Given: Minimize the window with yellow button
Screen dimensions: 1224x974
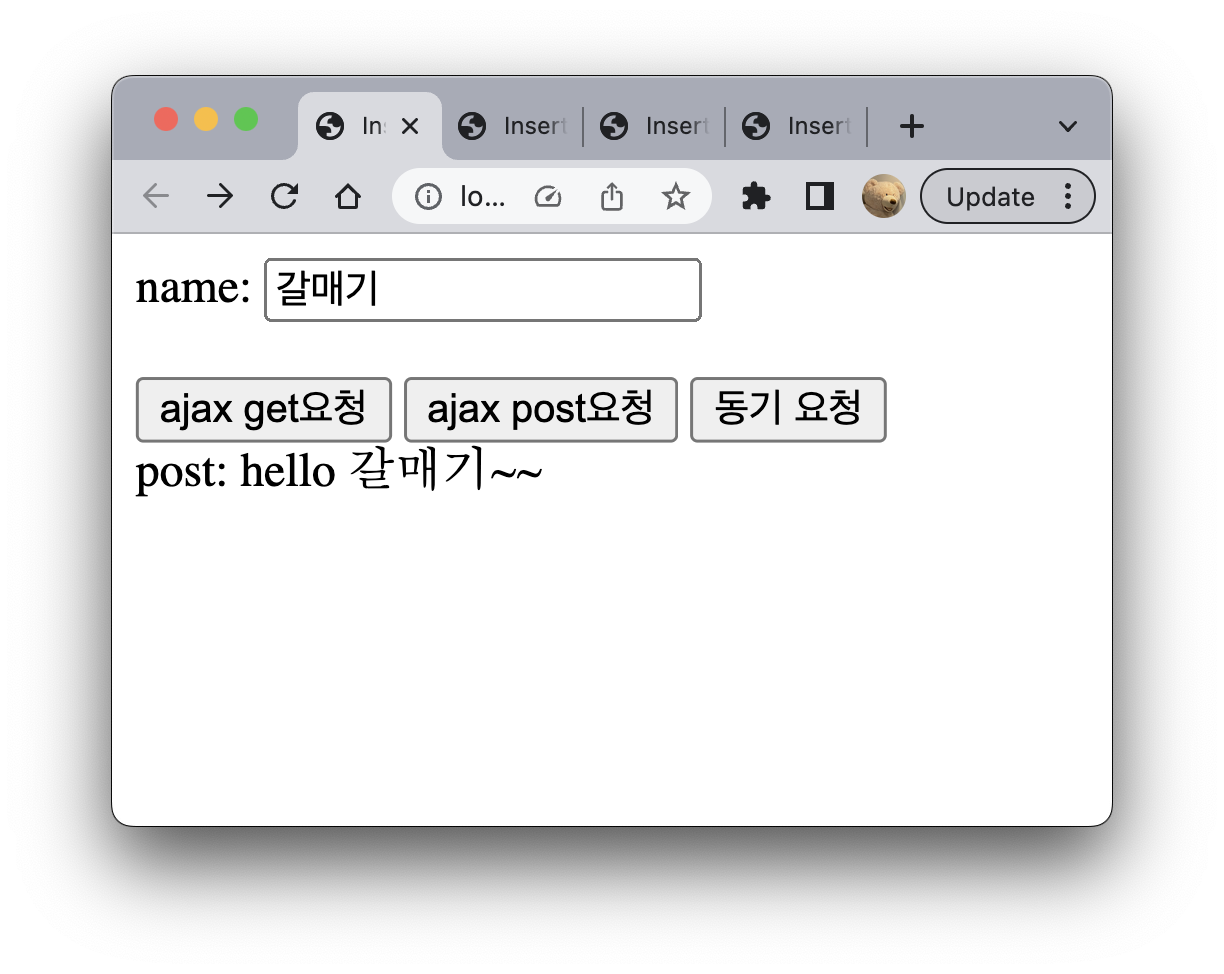Looking at the screenshot, I should (x=206, y=119).
